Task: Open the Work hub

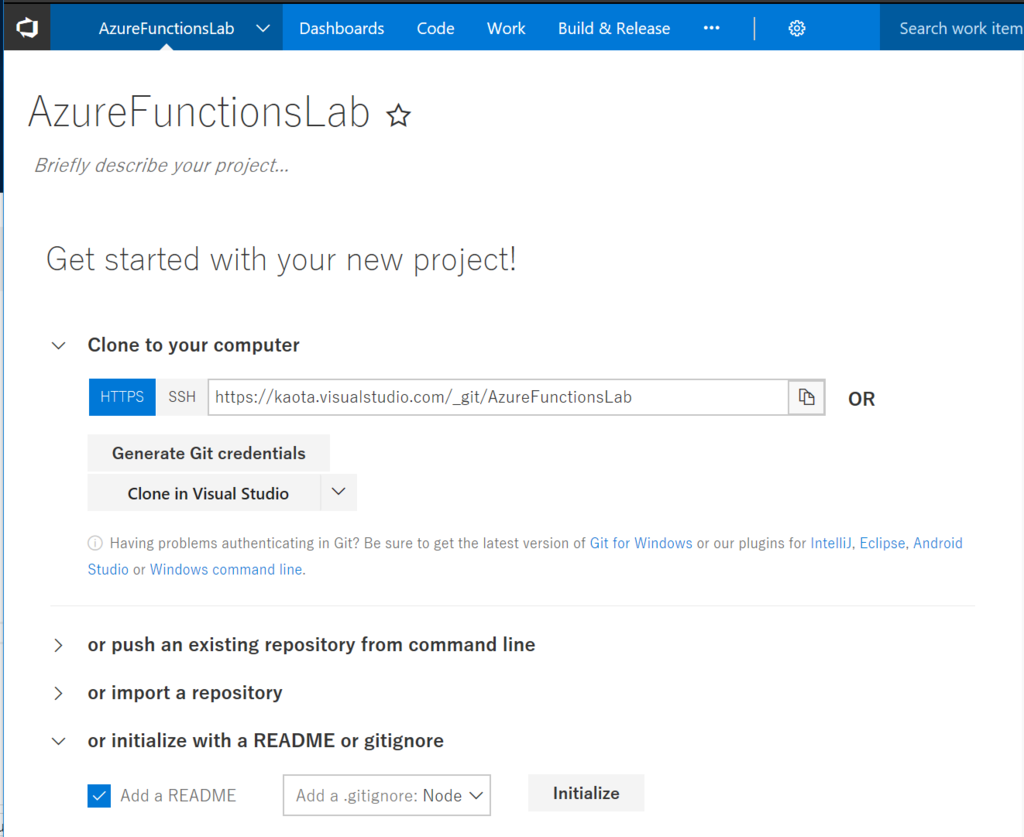Action: [506, 28]
